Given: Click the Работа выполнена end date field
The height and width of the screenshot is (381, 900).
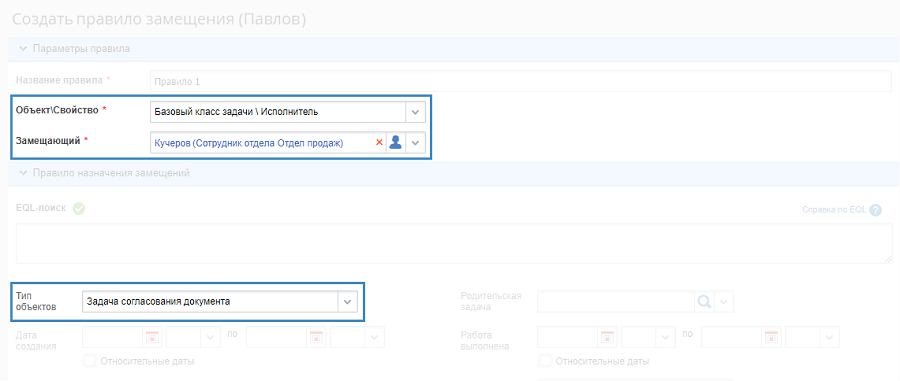Looking at the screenshot, I should [732, 337].
